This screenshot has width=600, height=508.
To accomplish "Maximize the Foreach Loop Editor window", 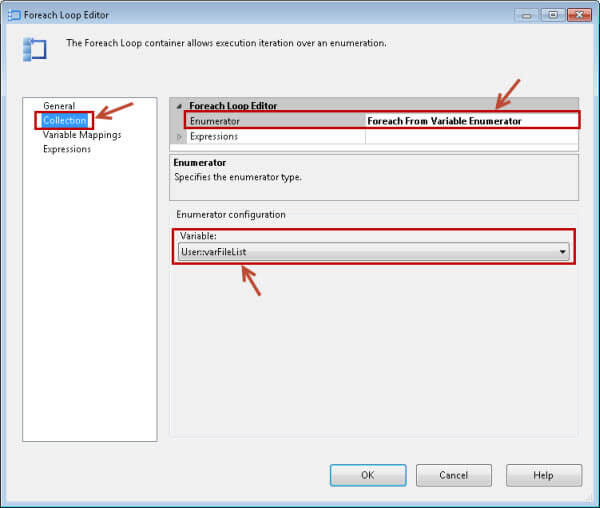I will (x=553, y=15).
